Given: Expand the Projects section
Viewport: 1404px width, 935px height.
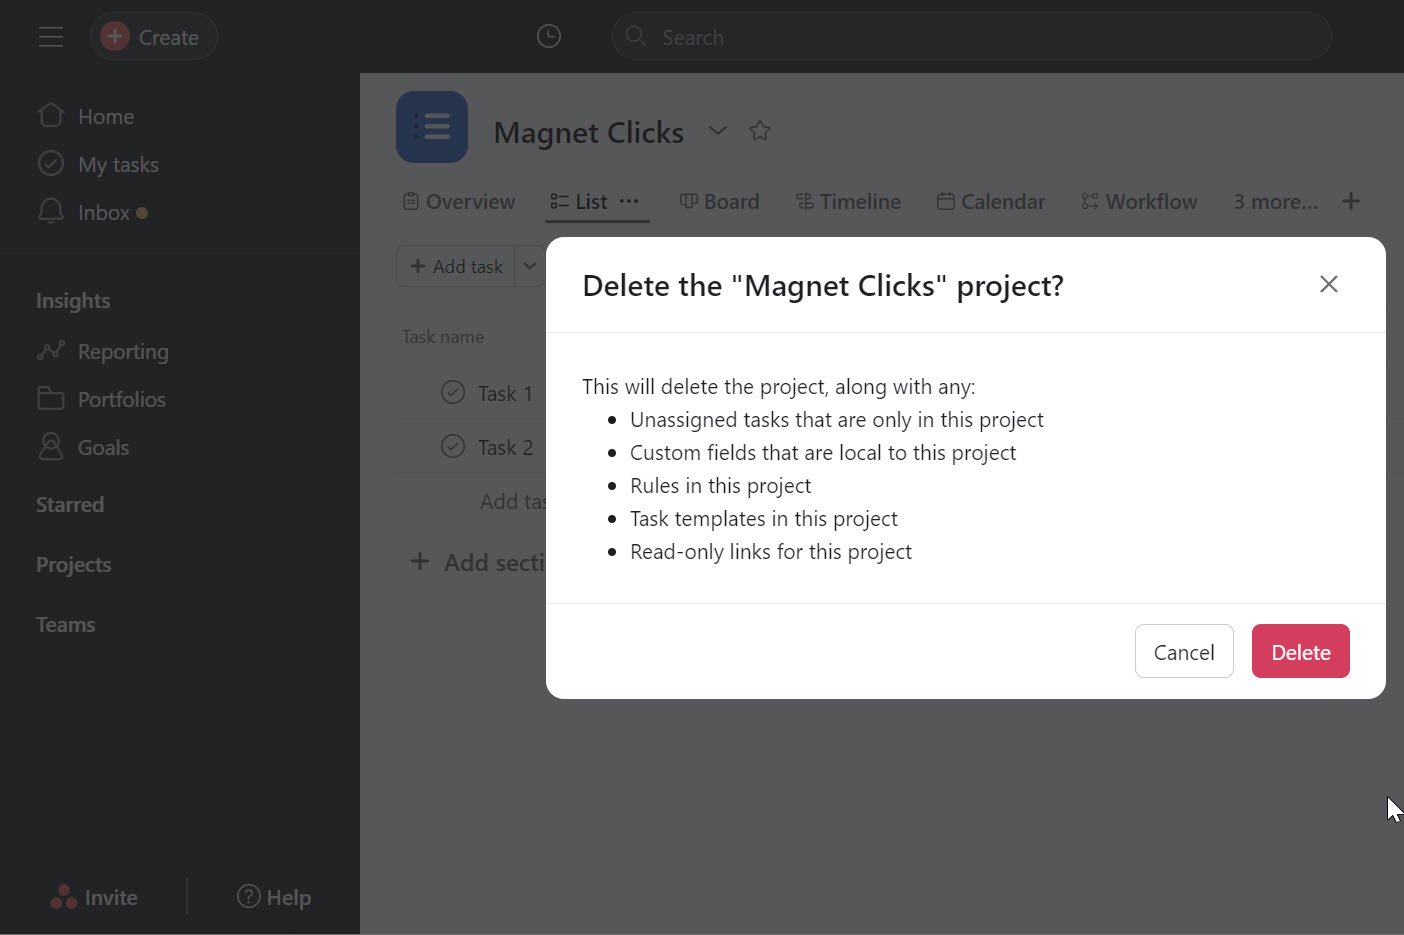Looking at the screenshot, I should 74,565.
